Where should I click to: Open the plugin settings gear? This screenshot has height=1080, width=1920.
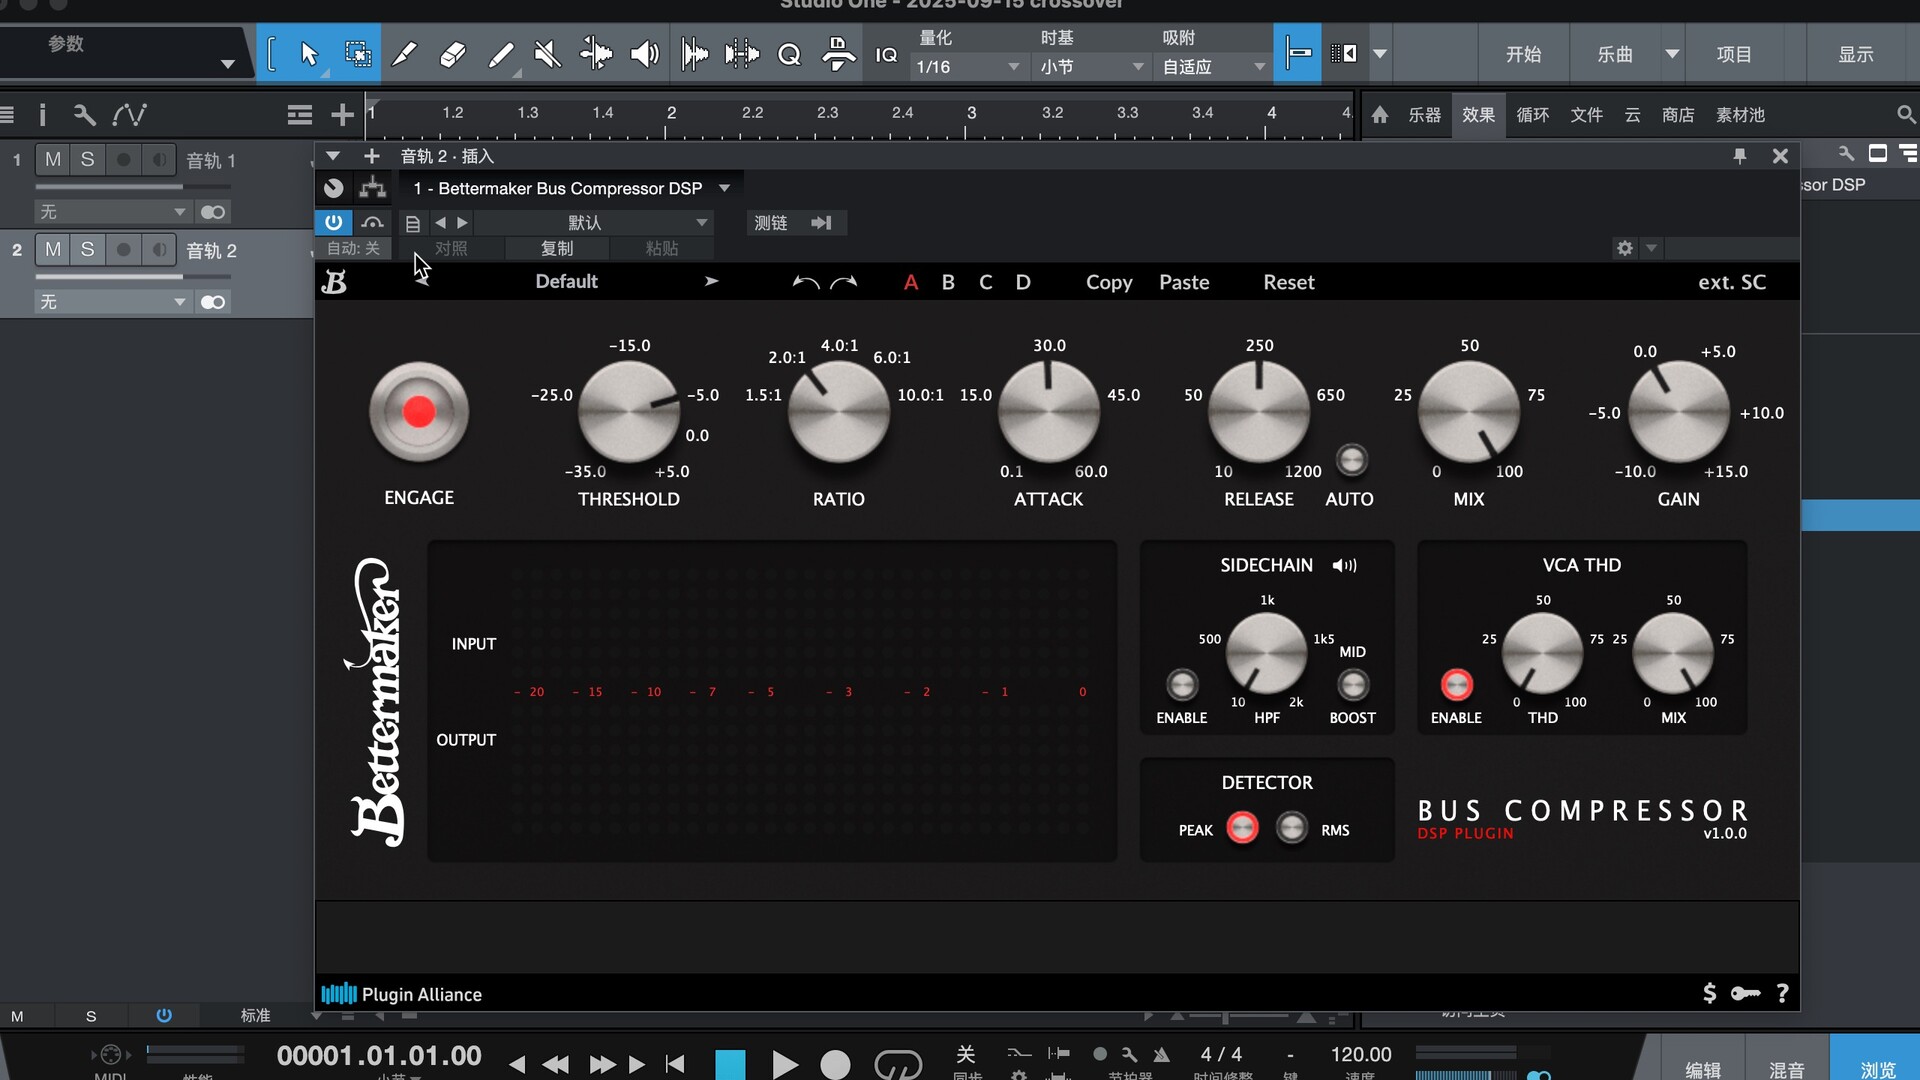pos(1625,248)
